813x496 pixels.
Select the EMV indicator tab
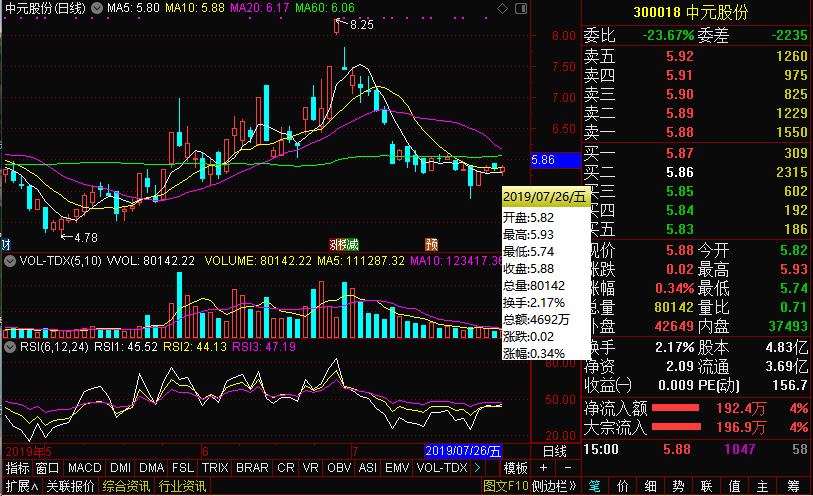tap(397, 468)
